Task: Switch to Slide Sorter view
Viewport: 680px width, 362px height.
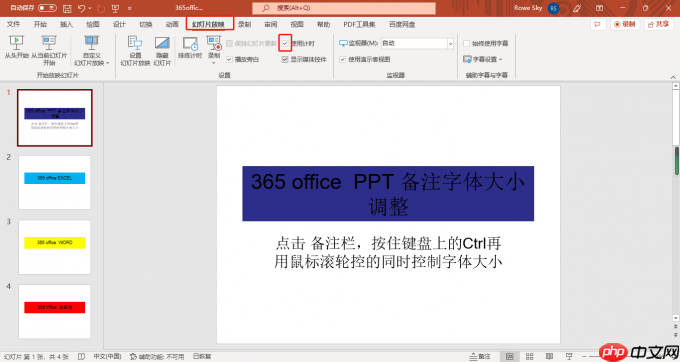Action: click(x=530, y=356)
